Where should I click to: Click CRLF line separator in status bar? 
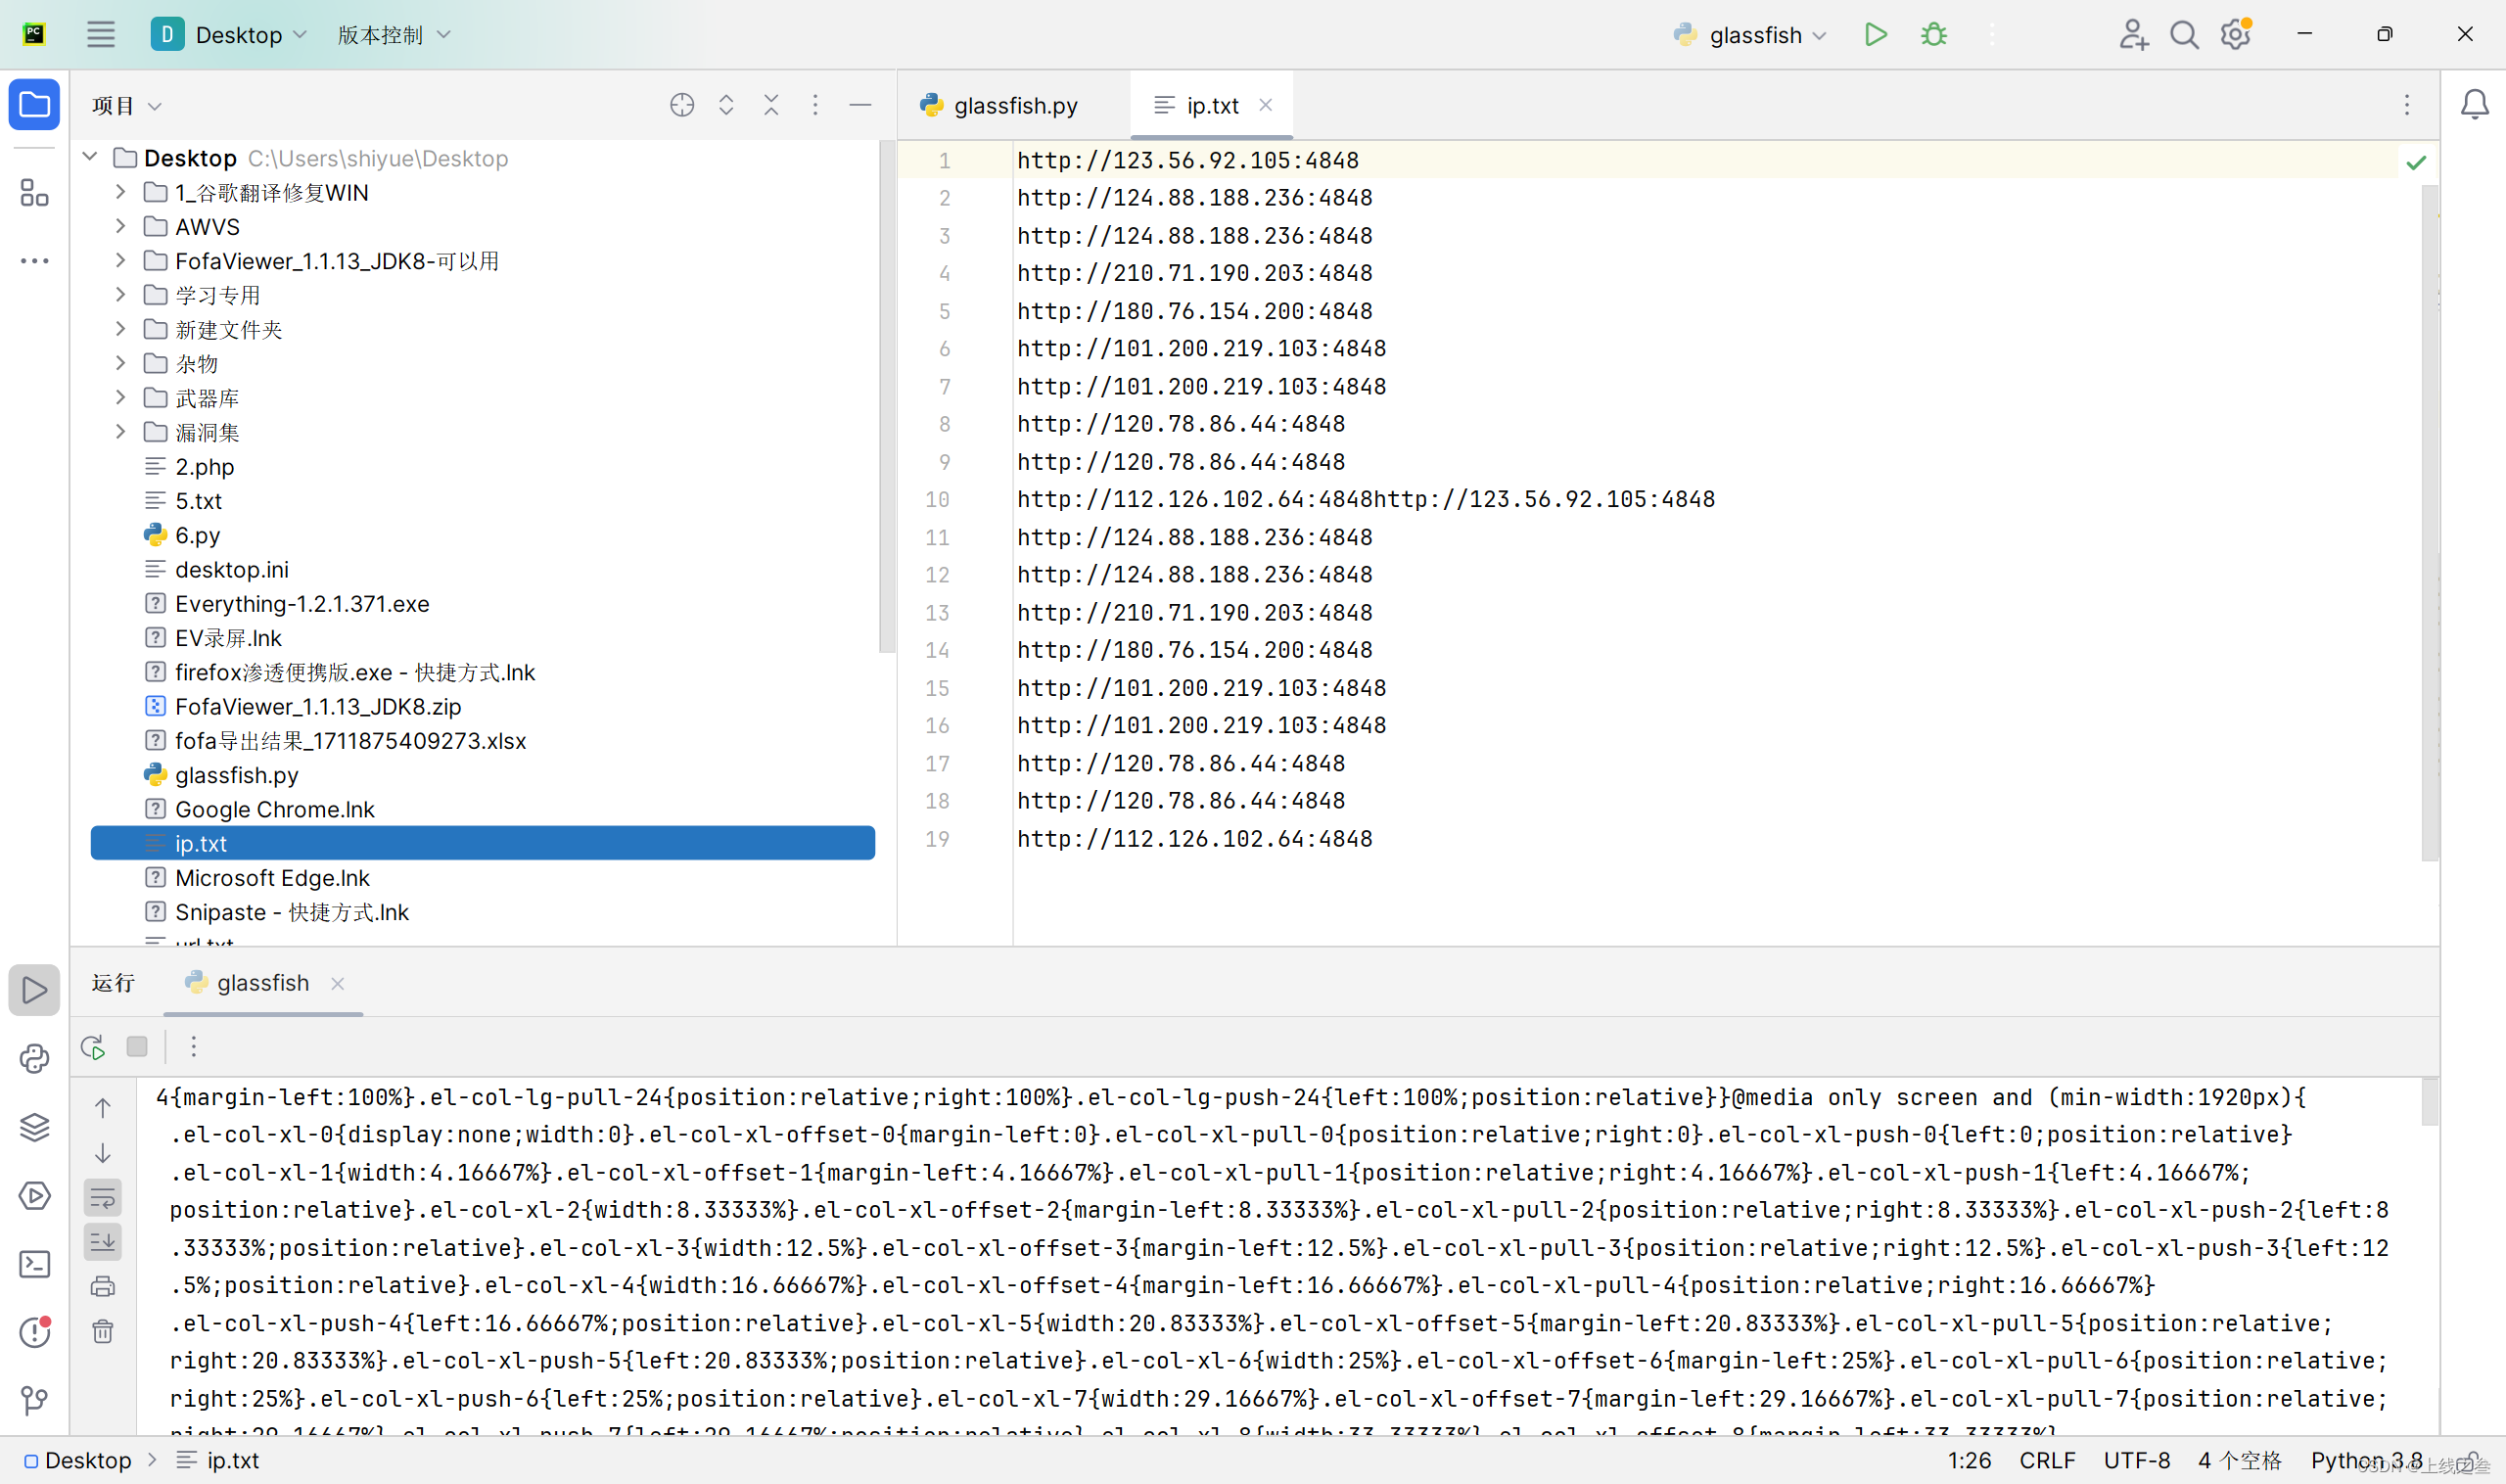pos(2046,1460)
